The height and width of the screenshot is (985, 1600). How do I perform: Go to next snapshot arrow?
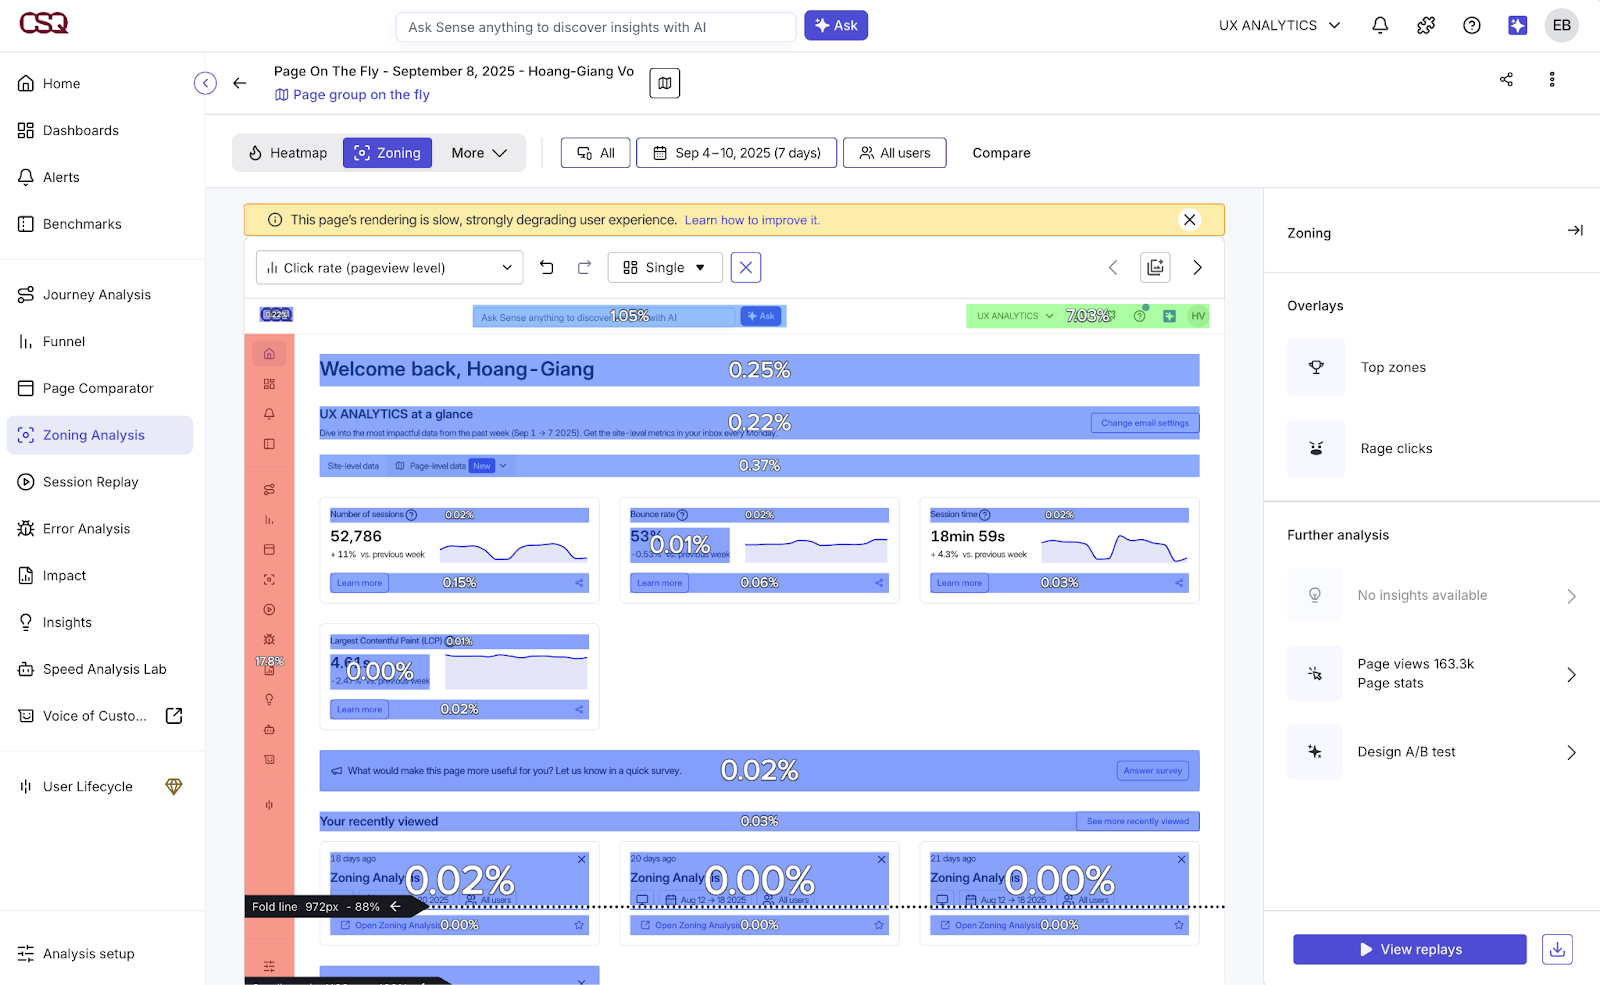(x=1197, y=267)
